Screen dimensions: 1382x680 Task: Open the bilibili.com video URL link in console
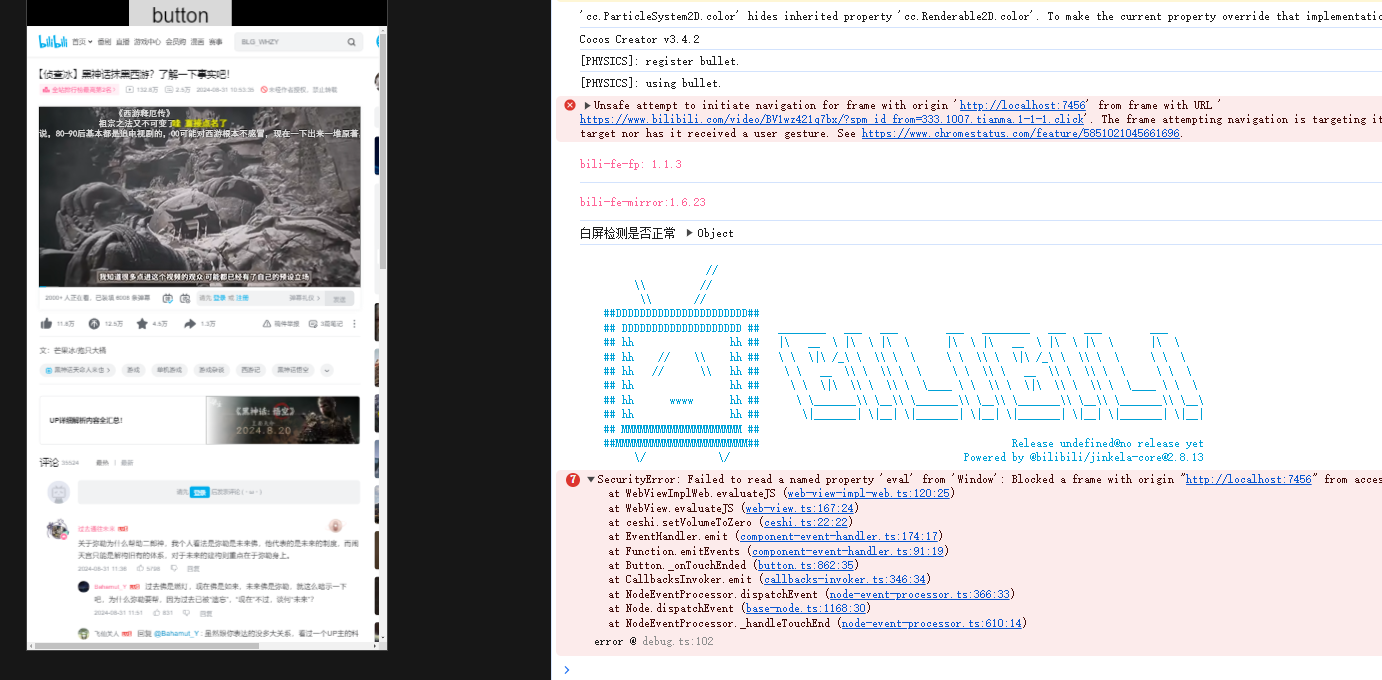click(832, 119)
